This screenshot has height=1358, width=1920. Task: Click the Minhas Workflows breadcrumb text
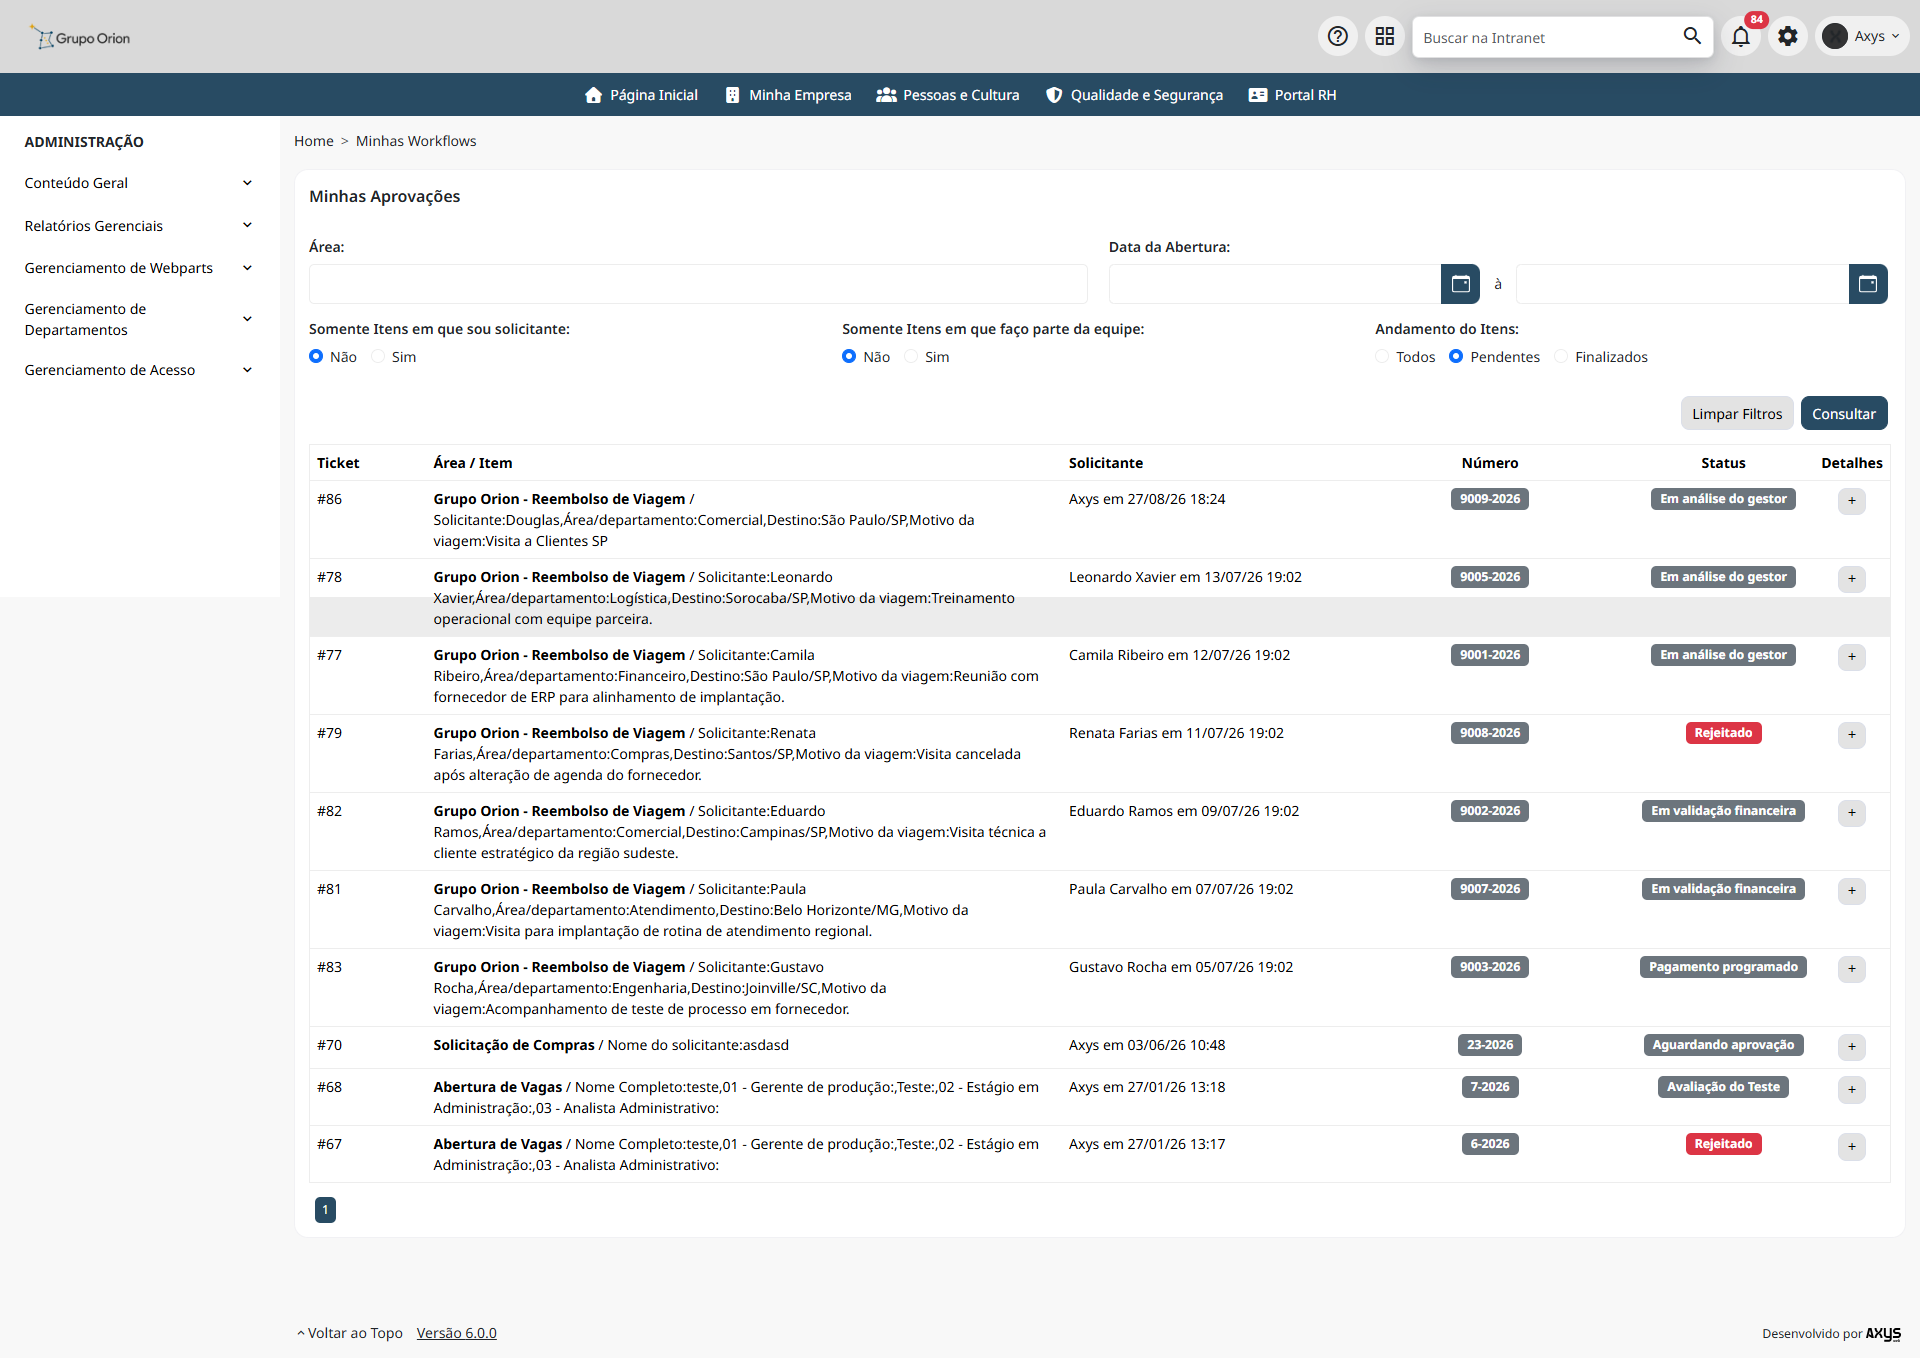416,141
